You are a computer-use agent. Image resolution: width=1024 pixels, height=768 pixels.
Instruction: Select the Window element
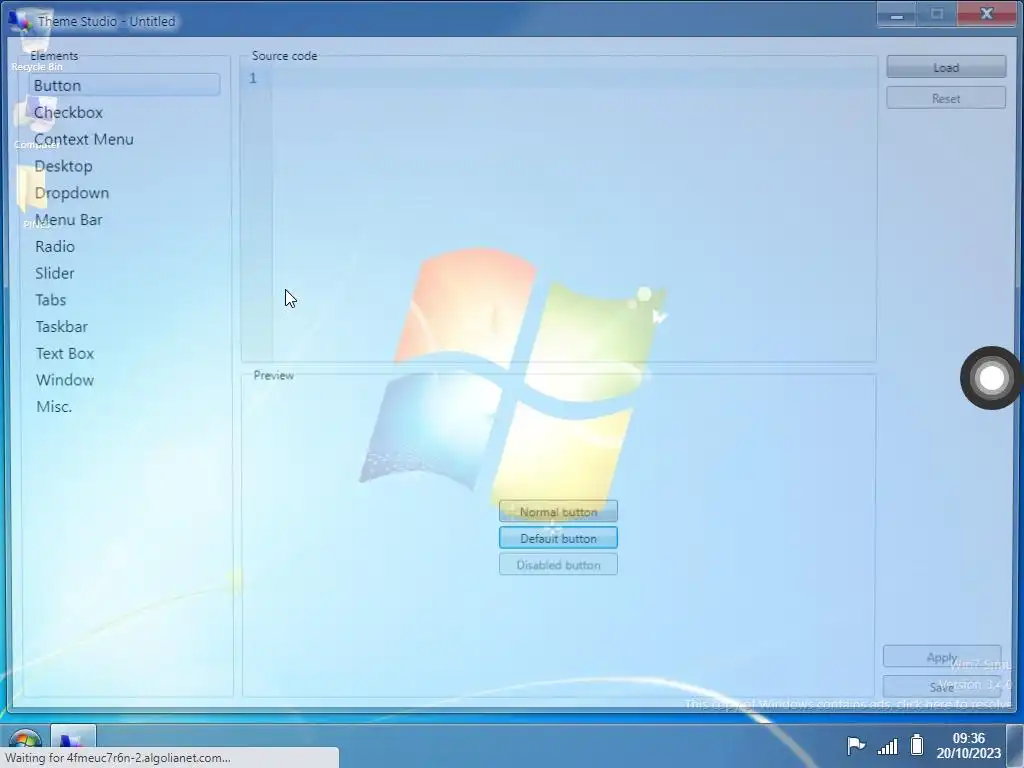click(65, 380)
